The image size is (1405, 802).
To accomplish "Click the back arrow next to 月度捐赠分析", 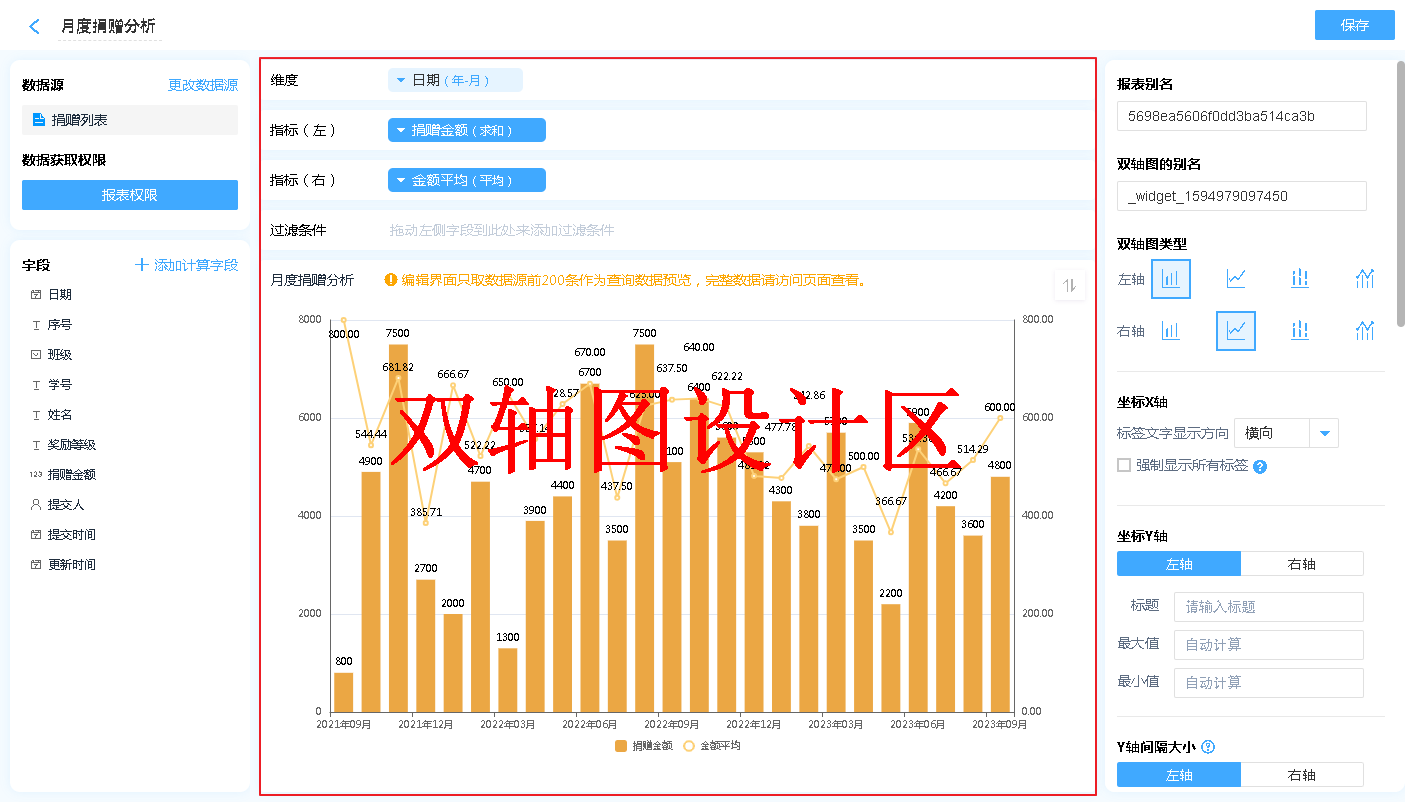I will point(35,27).
